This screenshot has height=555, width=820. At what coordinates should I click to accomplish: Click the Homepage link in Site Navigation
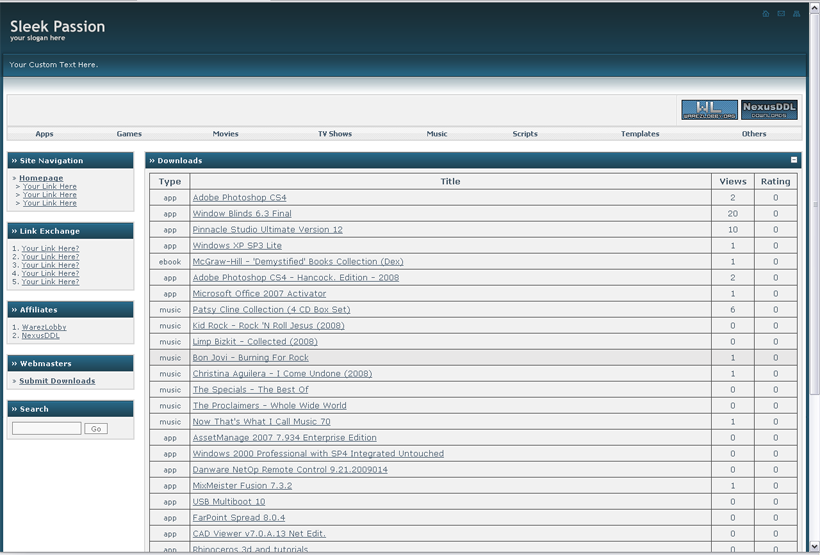pos(41,178)
